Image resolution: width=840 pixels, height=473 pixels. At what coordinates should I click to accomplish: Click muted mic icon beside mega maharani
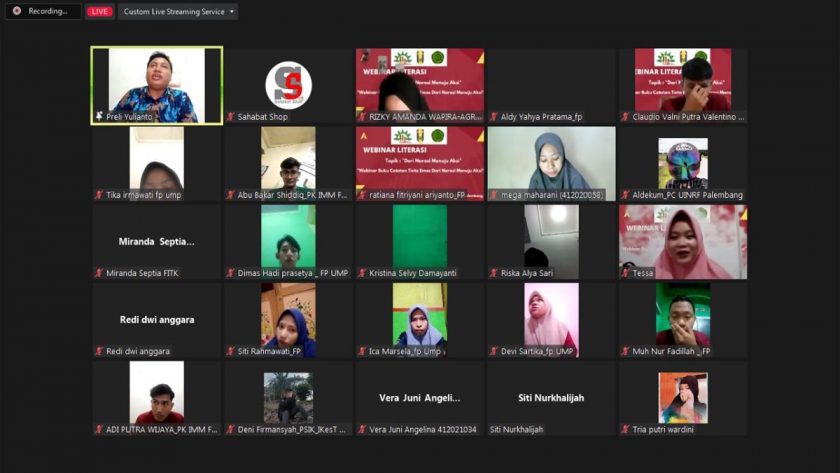pos(494,195)
